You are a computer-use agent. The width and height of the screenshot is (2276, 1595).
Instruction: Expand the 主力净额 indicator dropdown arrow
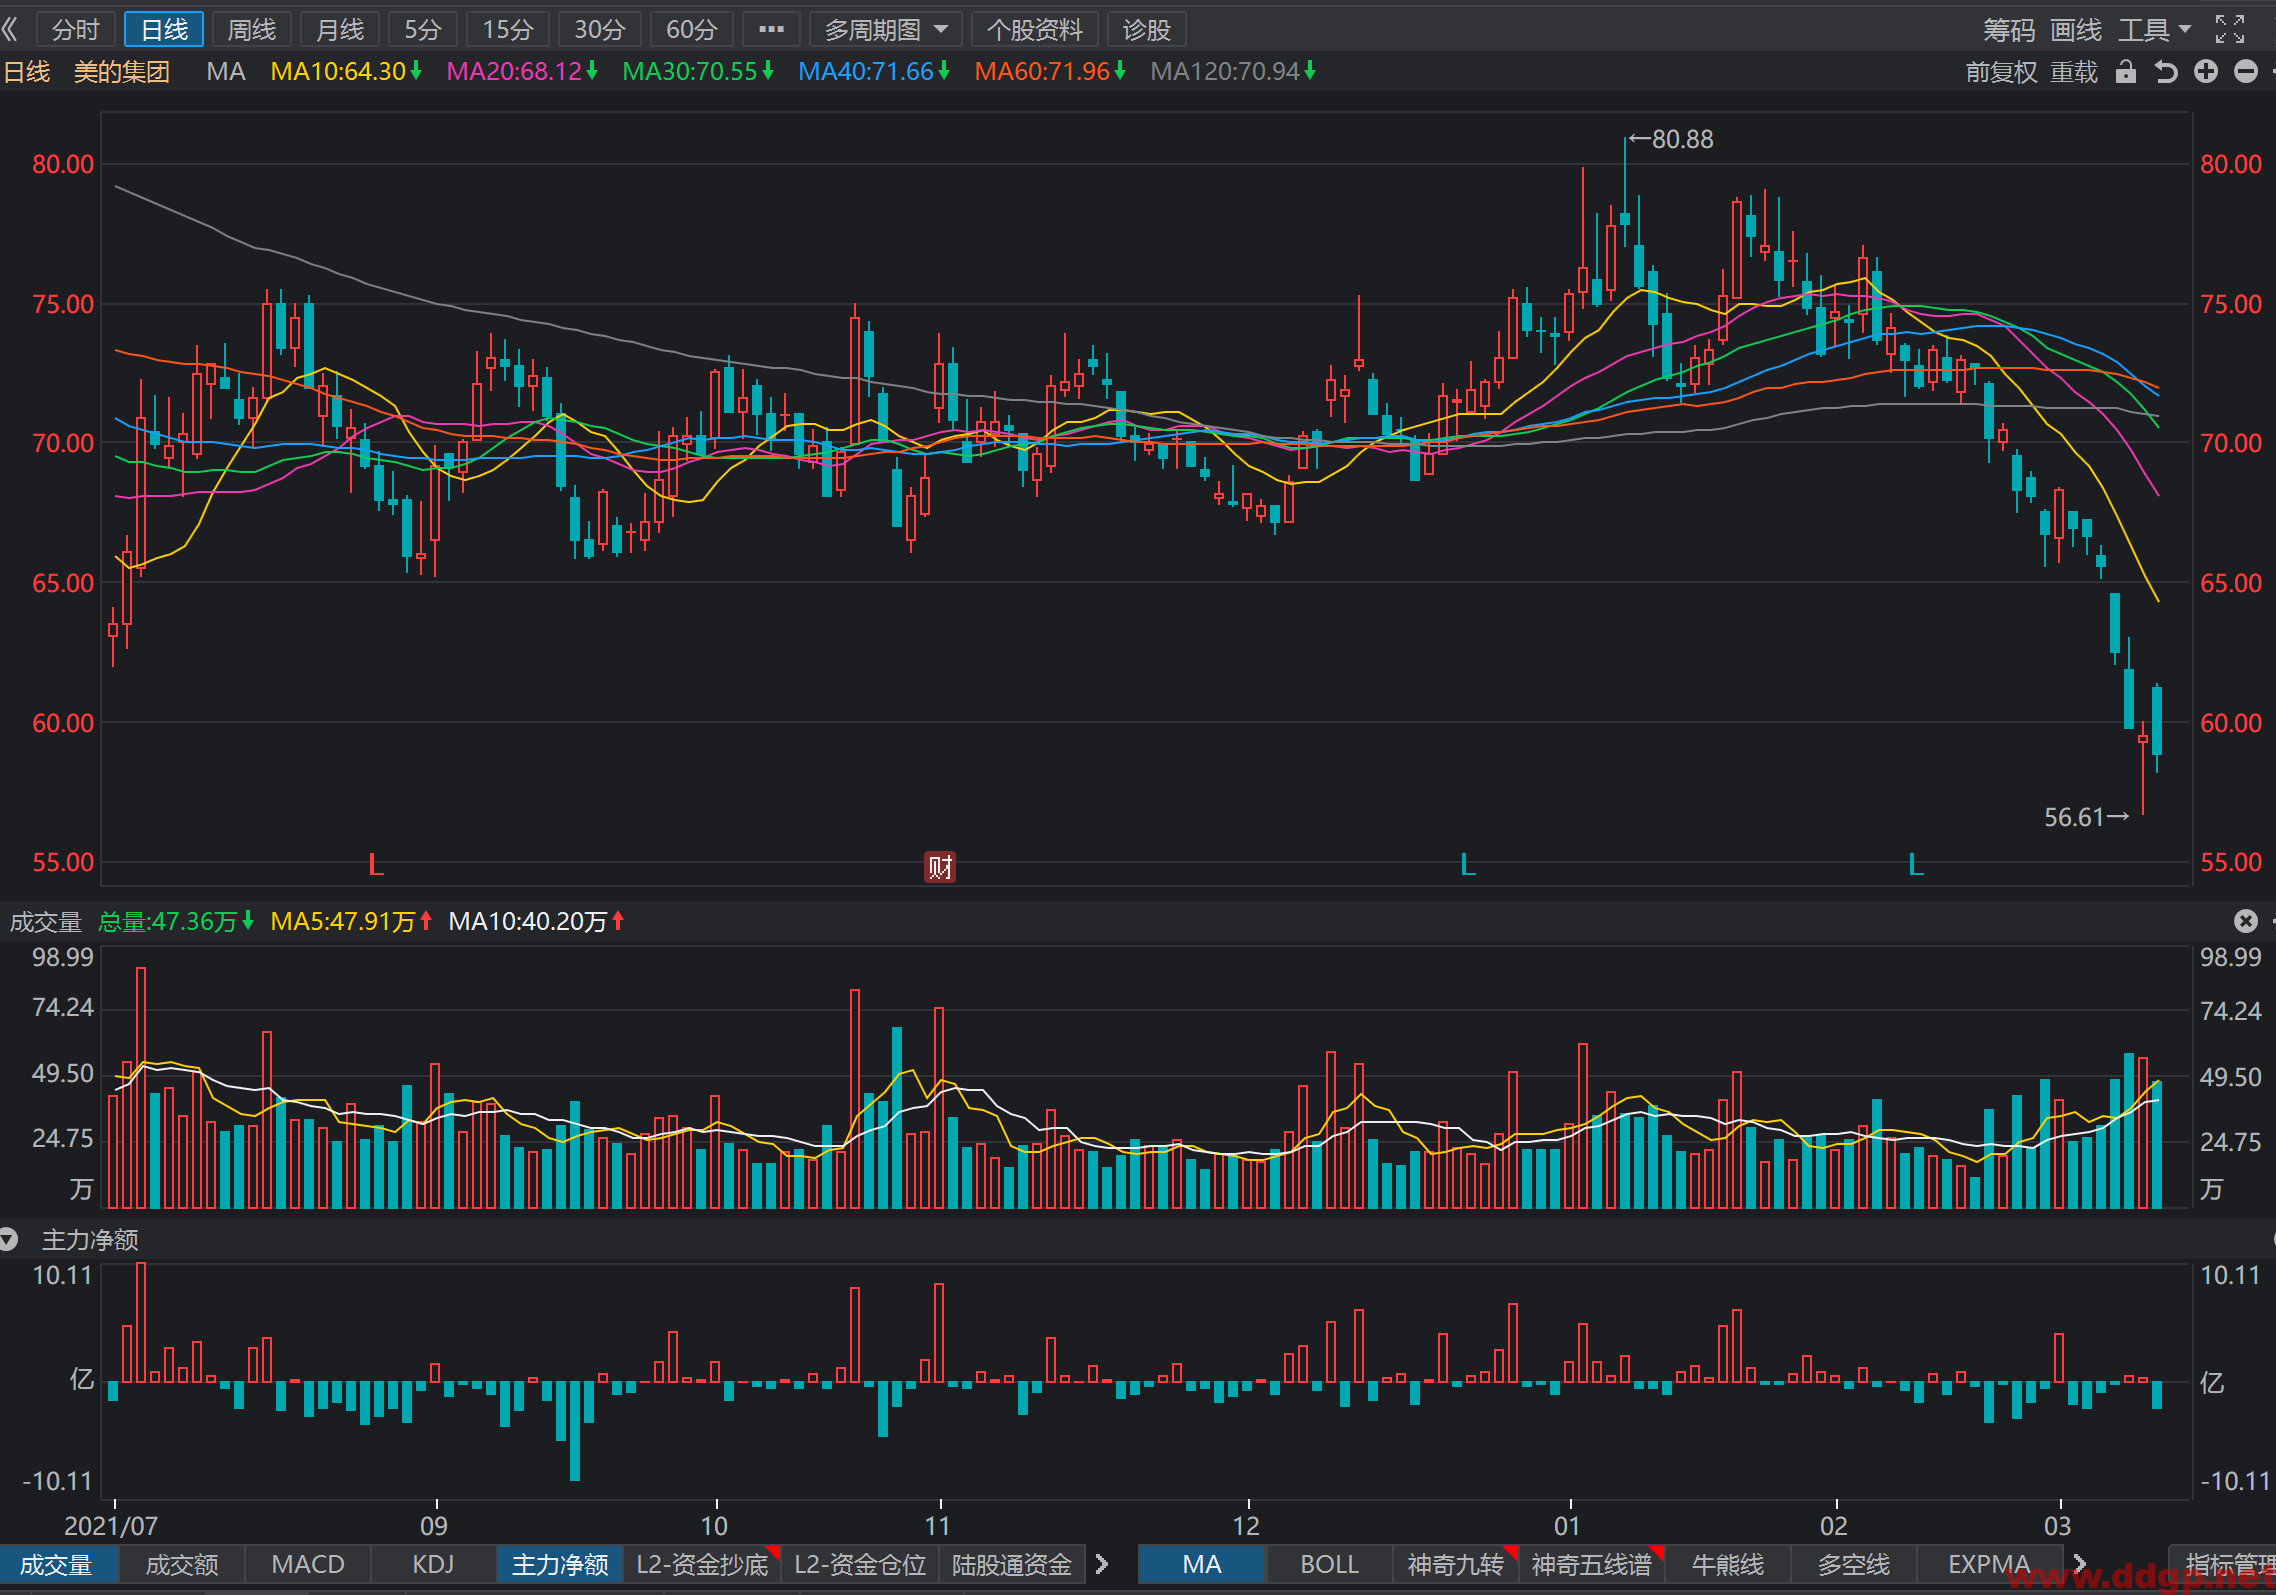coord(9,1240)
